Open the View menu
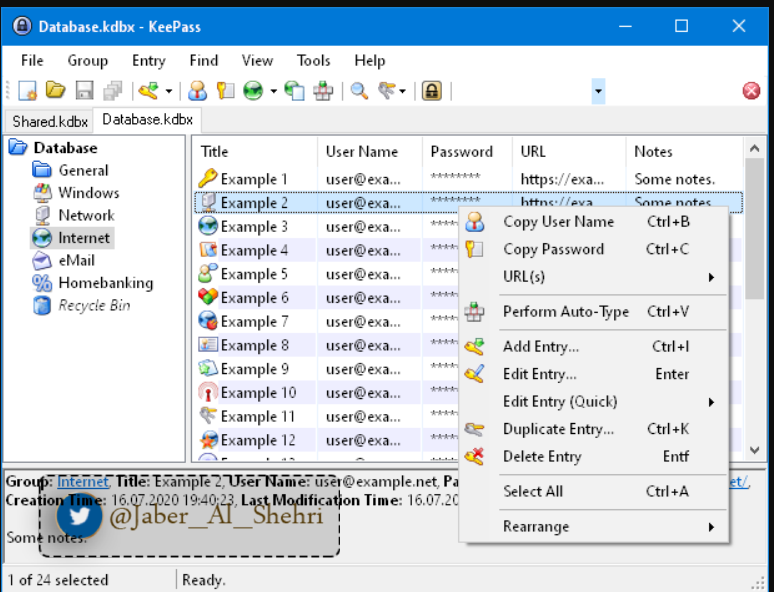 (257, 61)
